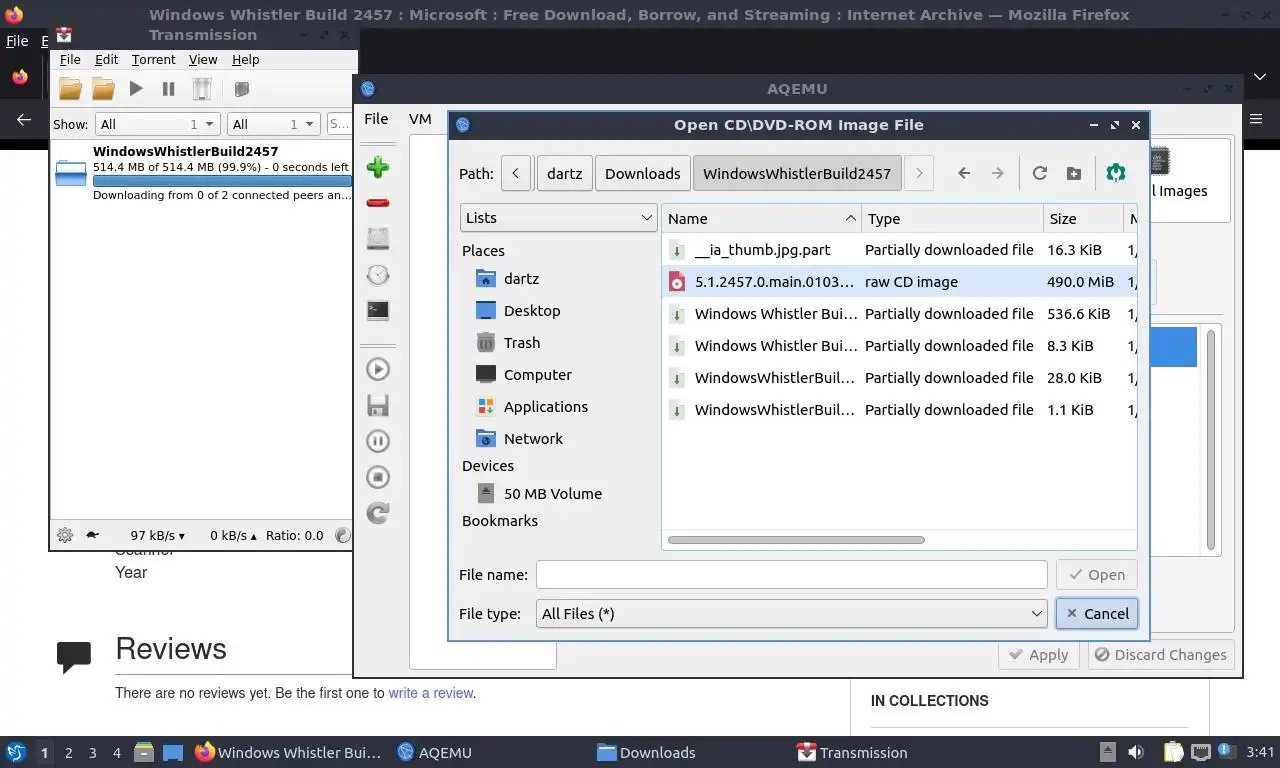This screenshot has height=768, width=1280.
Task: Open the second All filter dropdown in Transmission
Action: 273,124
